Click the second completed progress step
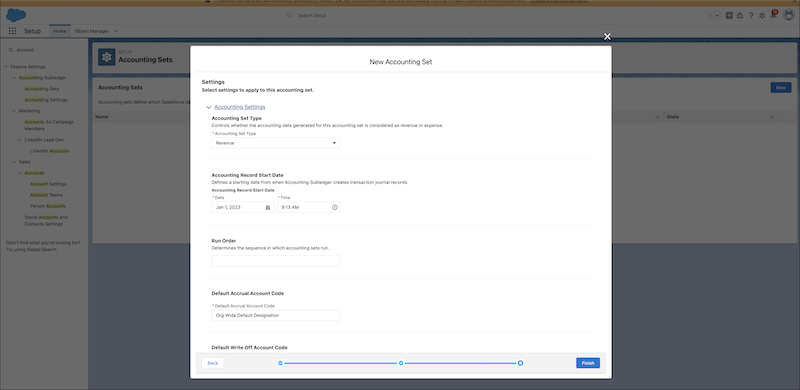Image resolution: width=800 pixels, height=390 pixels. 401,363
